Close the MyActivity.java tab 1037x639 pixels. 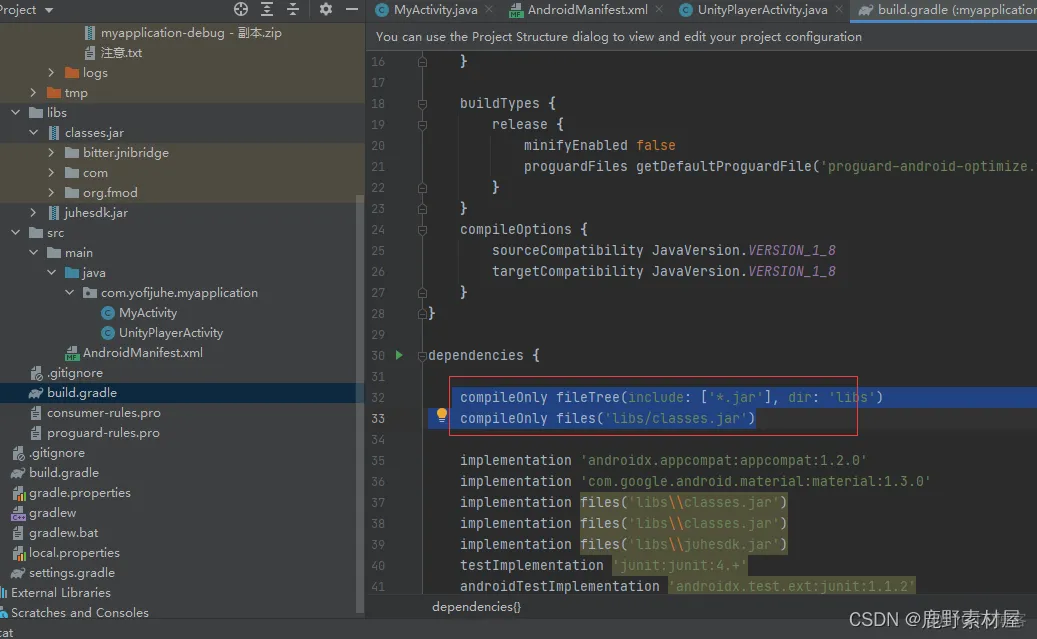click(x=489, y=9)
